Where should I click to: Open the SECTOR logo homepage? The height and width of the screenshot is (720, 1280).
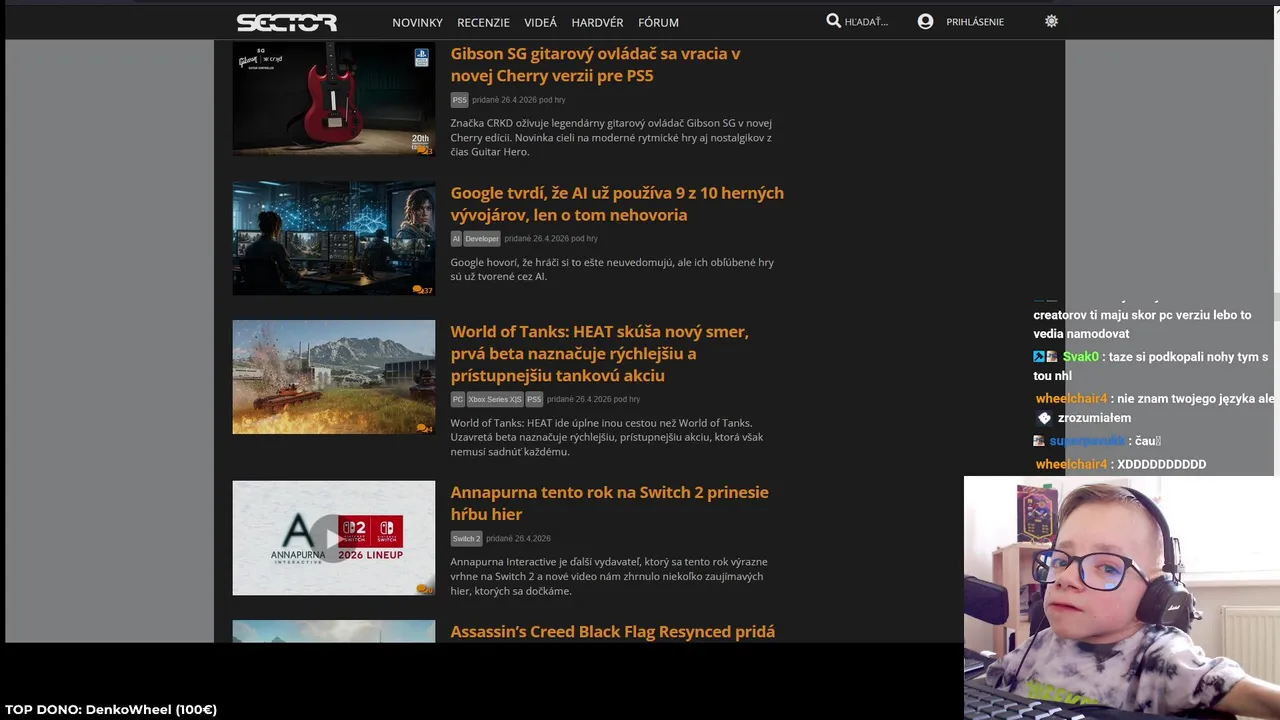click(287, 22)
